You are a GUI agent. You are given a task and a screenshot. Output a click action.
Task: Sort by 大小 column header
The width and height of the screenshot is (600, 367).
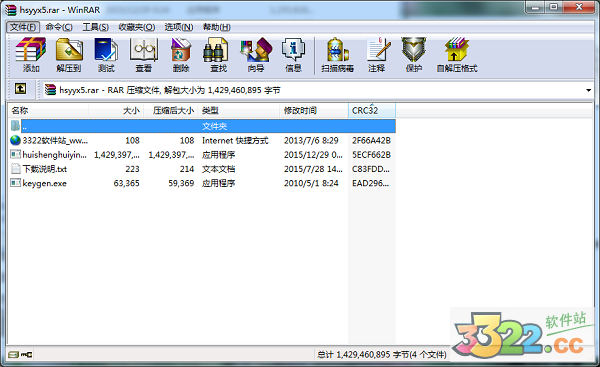pos(116,111)
